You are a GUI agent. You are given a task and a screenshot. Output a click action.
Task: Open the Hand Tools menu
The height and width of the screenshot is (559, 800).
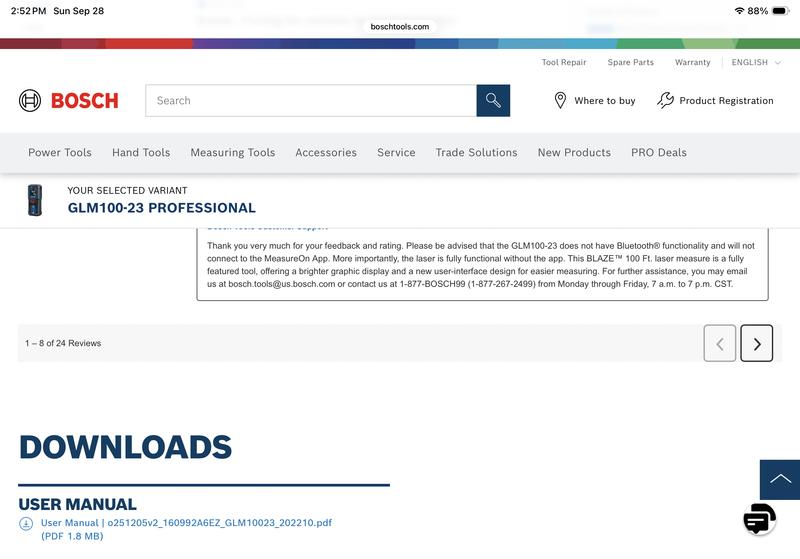141,153
